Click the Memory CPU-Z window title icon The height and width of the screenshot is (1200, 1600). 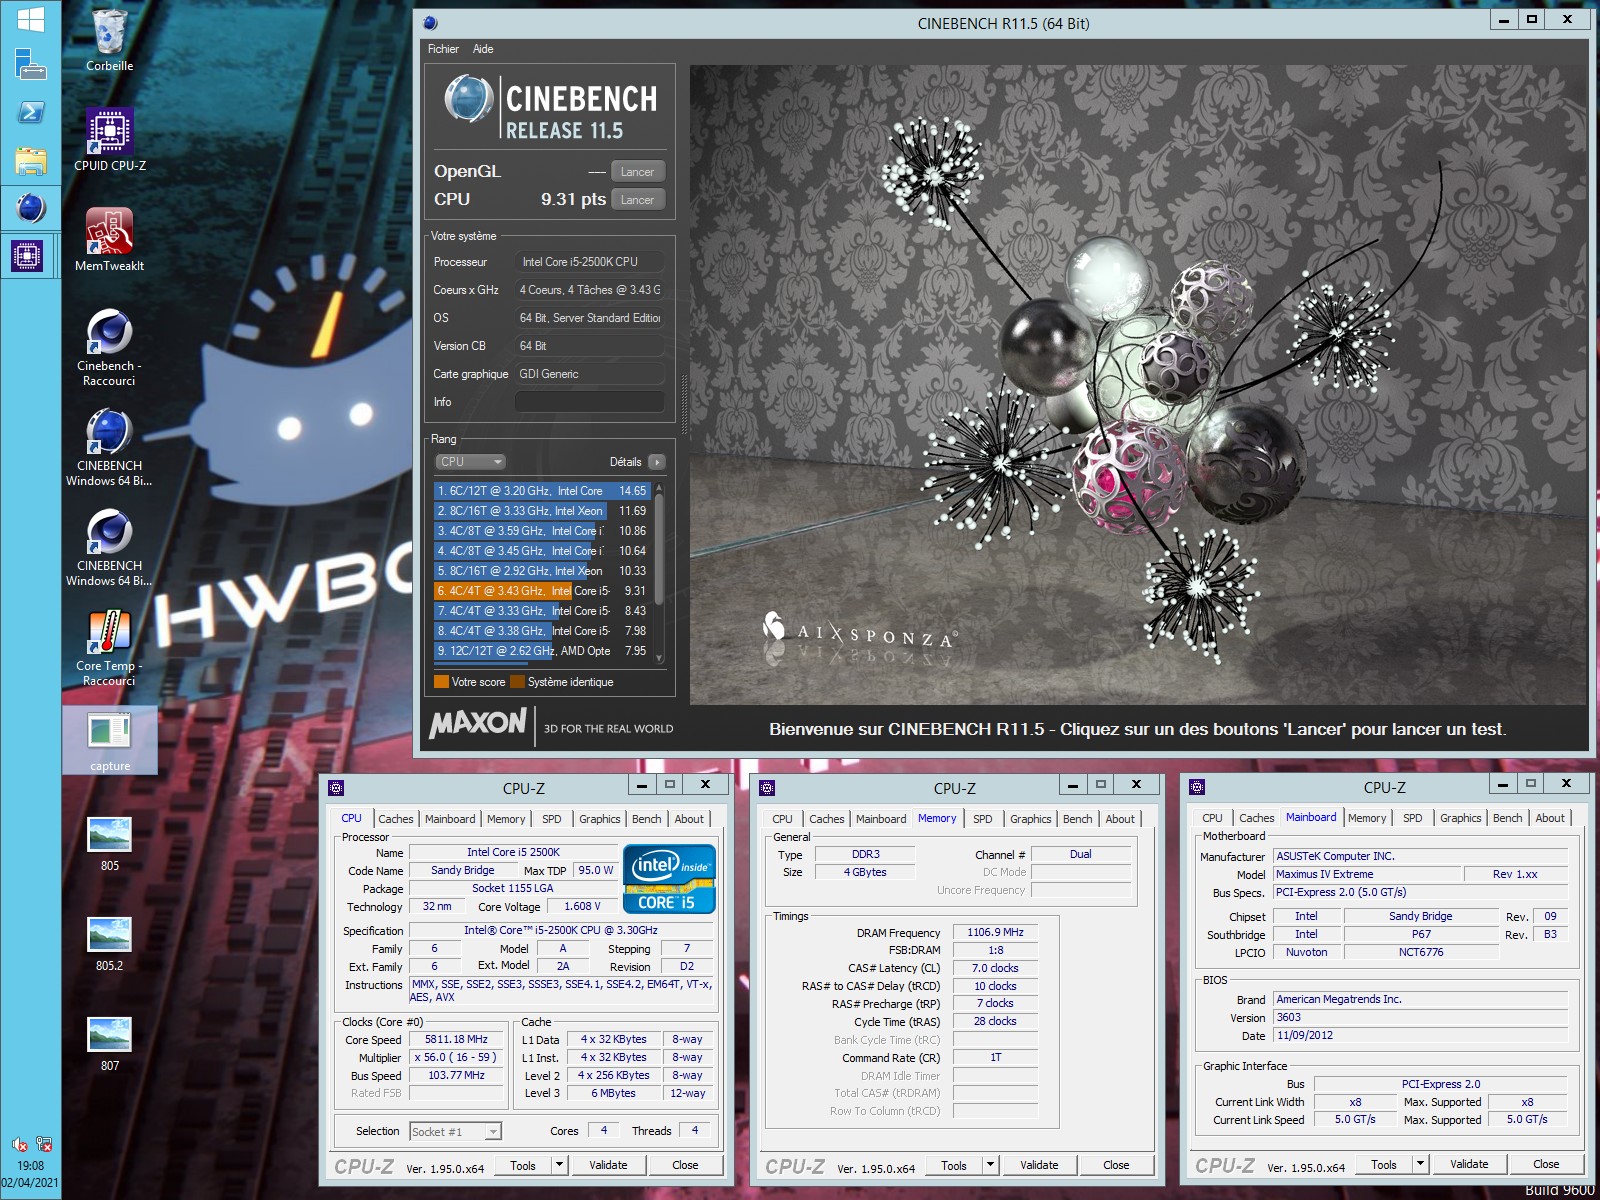(767, 788)
